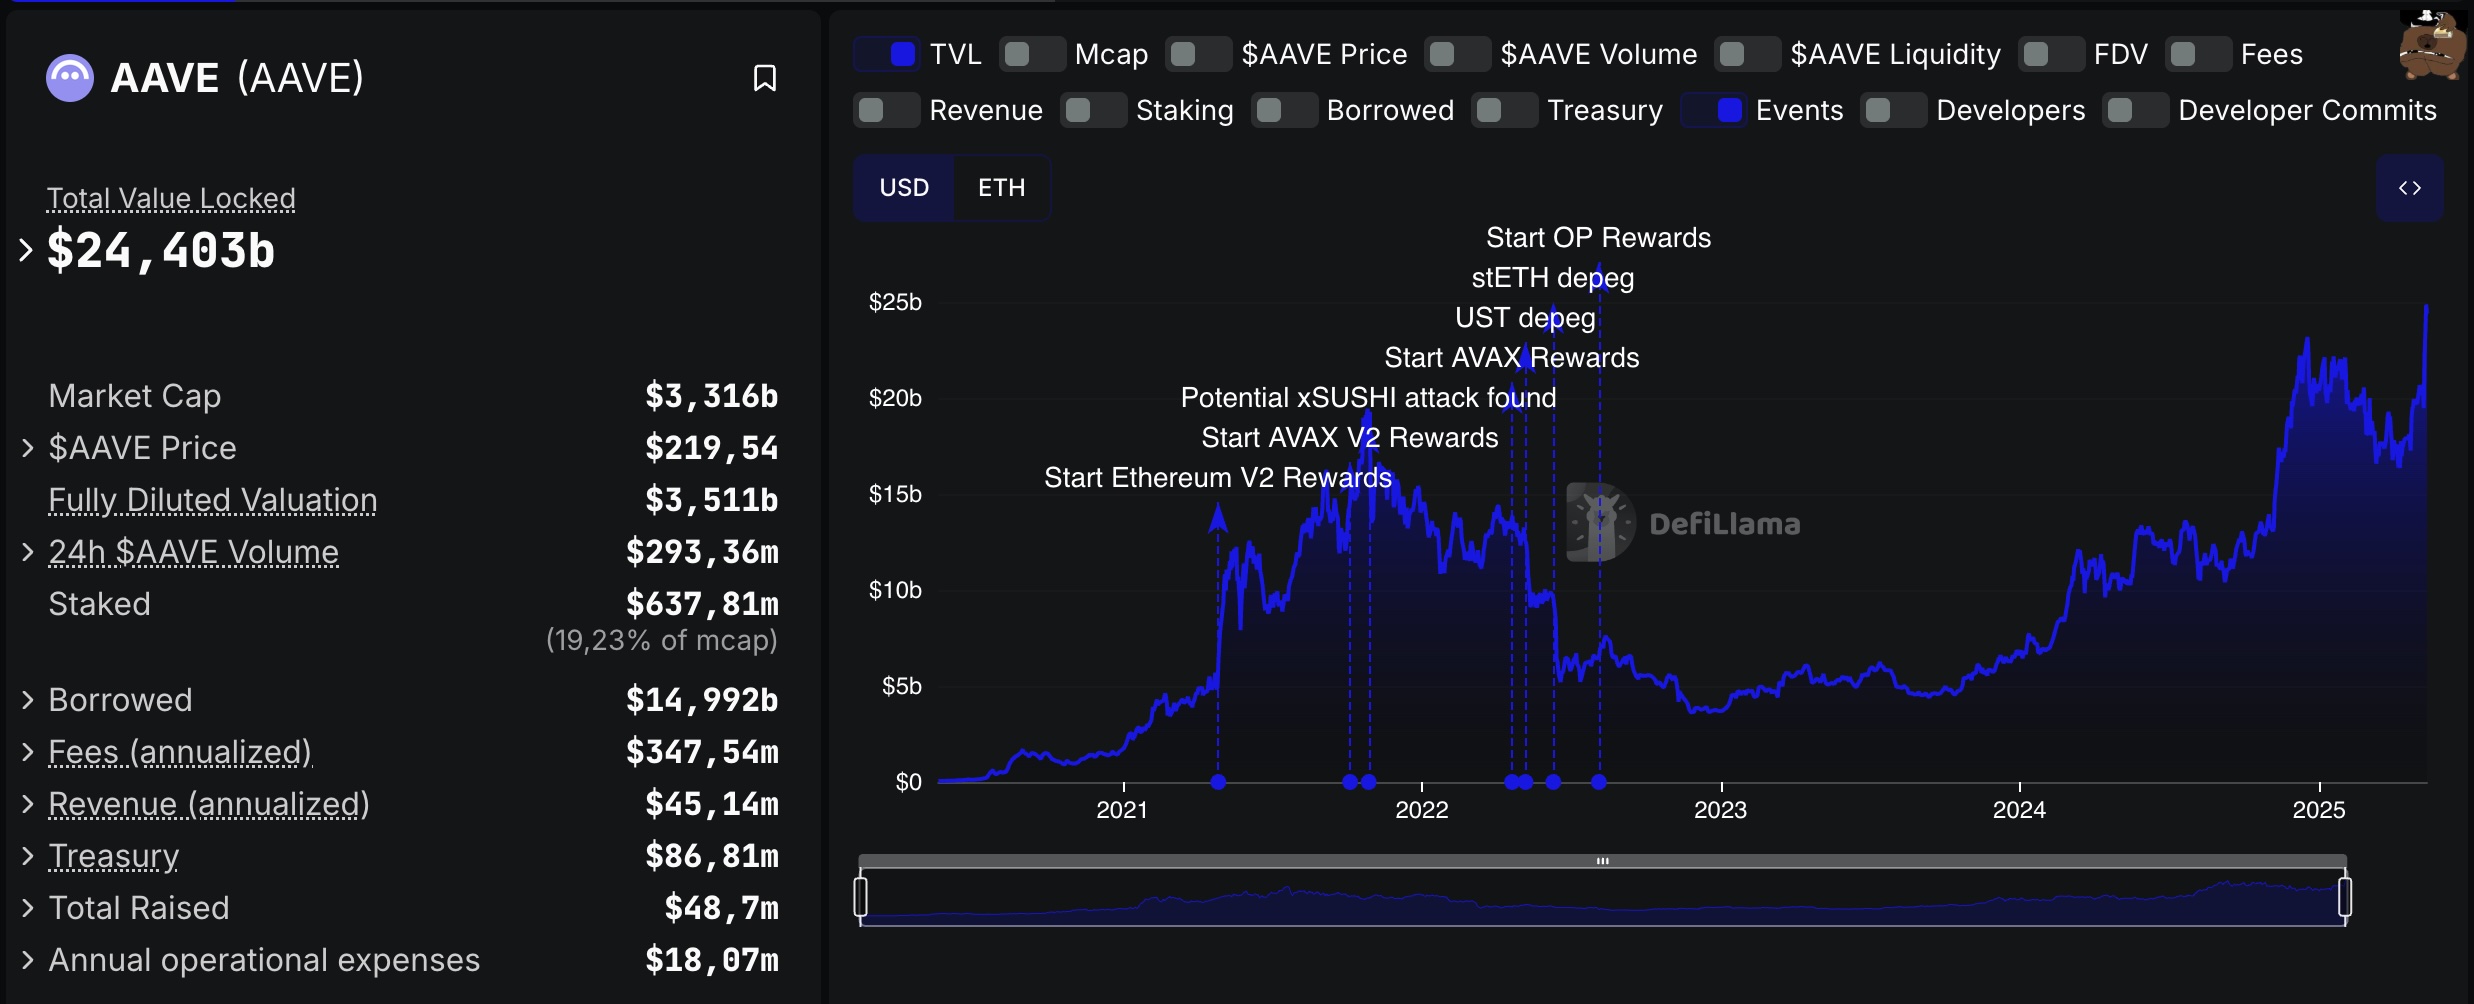This screenshot has height=1004, width=2474.
Task: Expand the Total Value Locked breakdown
Action: click(26, 250)
